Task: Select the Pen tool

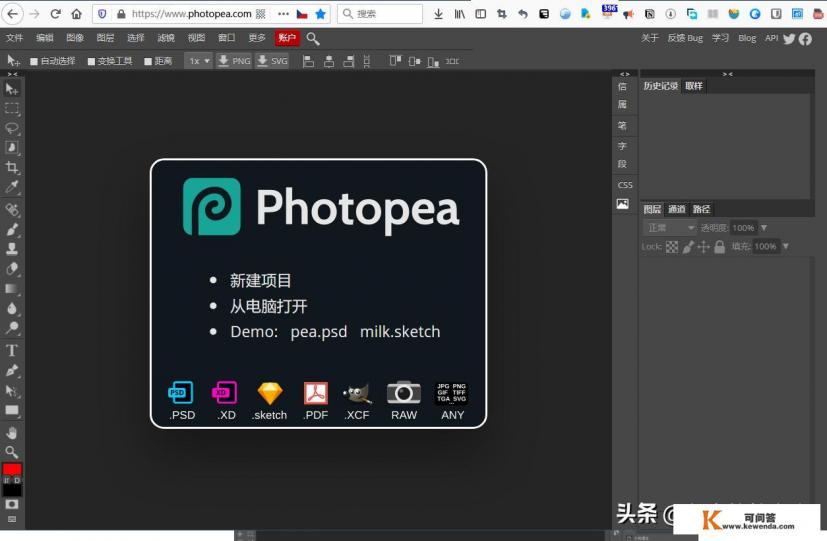Action: coord(12,371)
